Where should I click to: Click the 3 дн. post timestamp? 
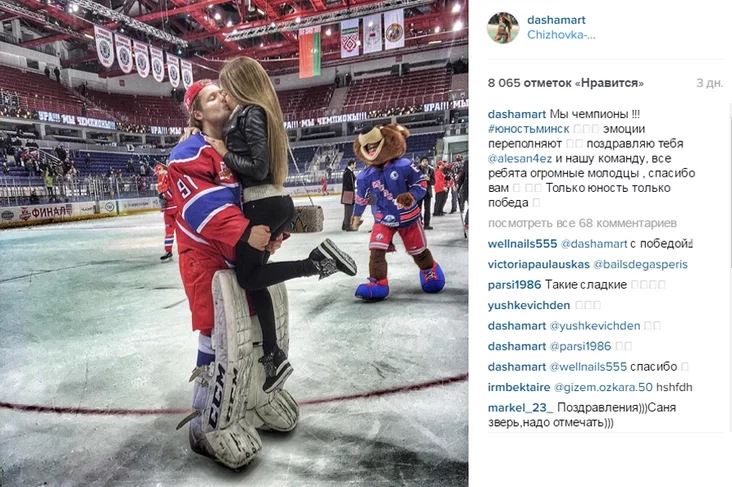point(710,83)
